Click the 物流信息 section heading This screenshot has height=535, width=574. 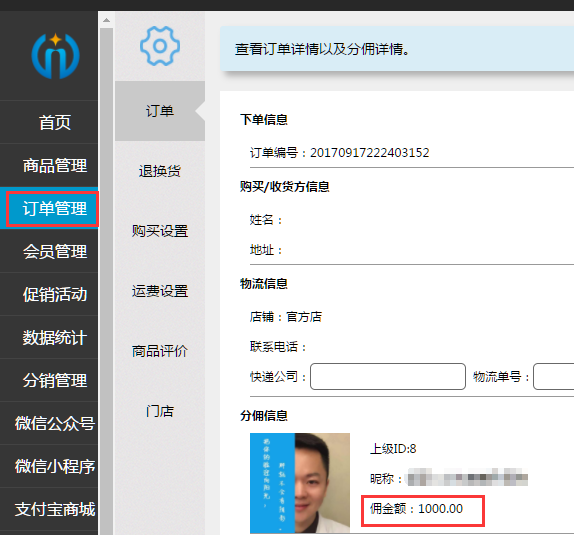click(264, 283)
